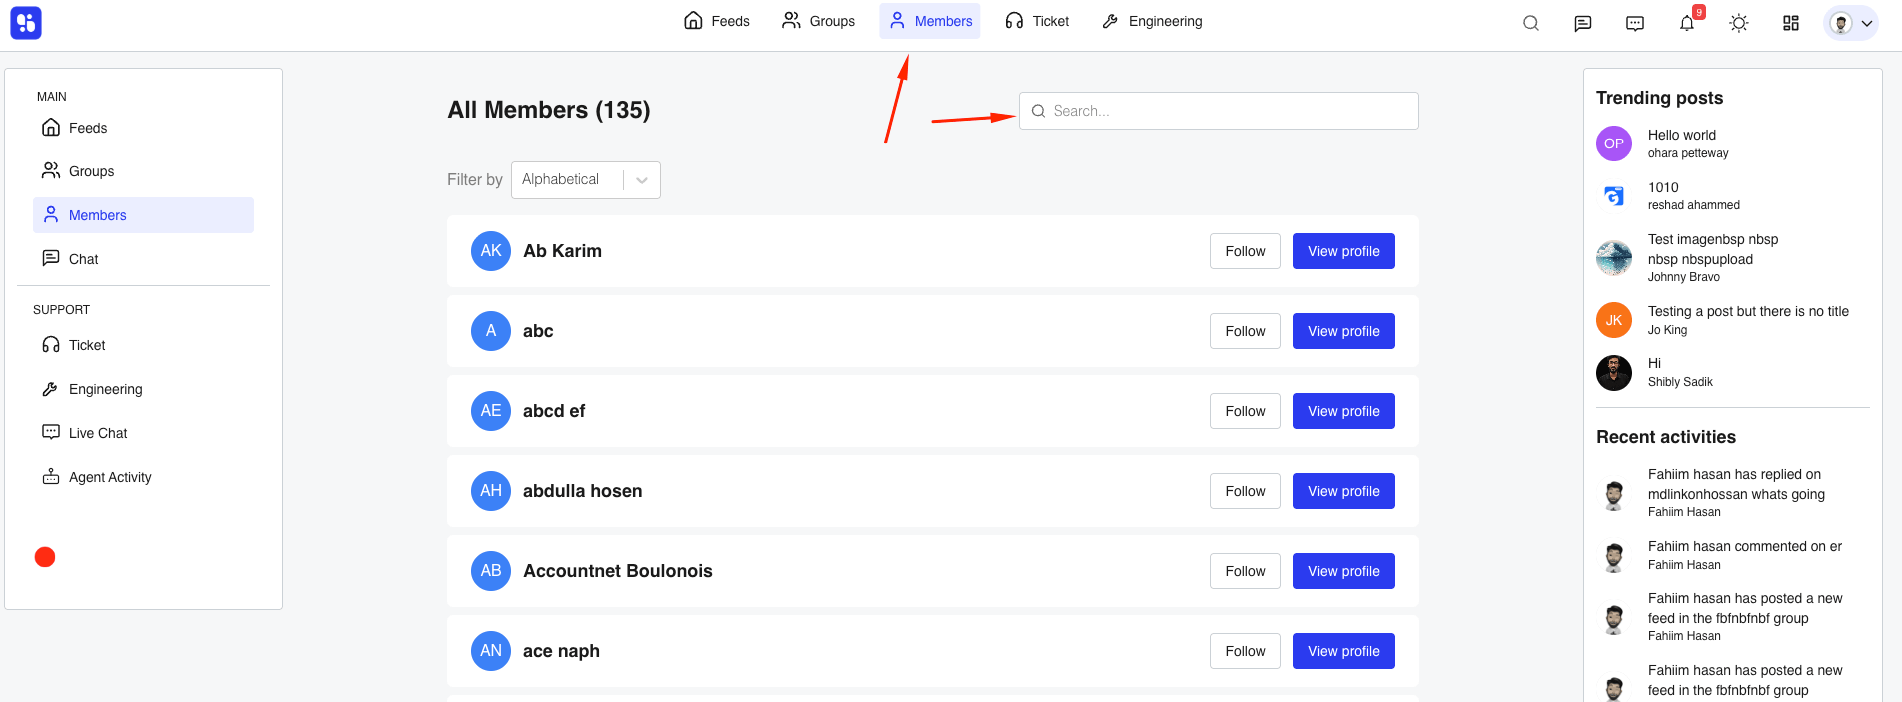View profile of abdulla hosen
This screenshot has height=702, width=1902.
pos(1344,491)
